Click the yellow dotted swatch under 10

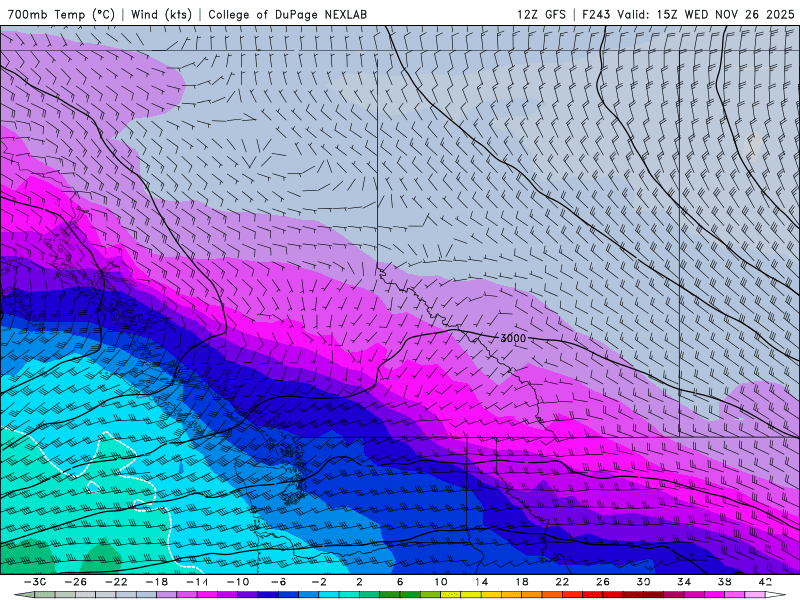point(451,595)
